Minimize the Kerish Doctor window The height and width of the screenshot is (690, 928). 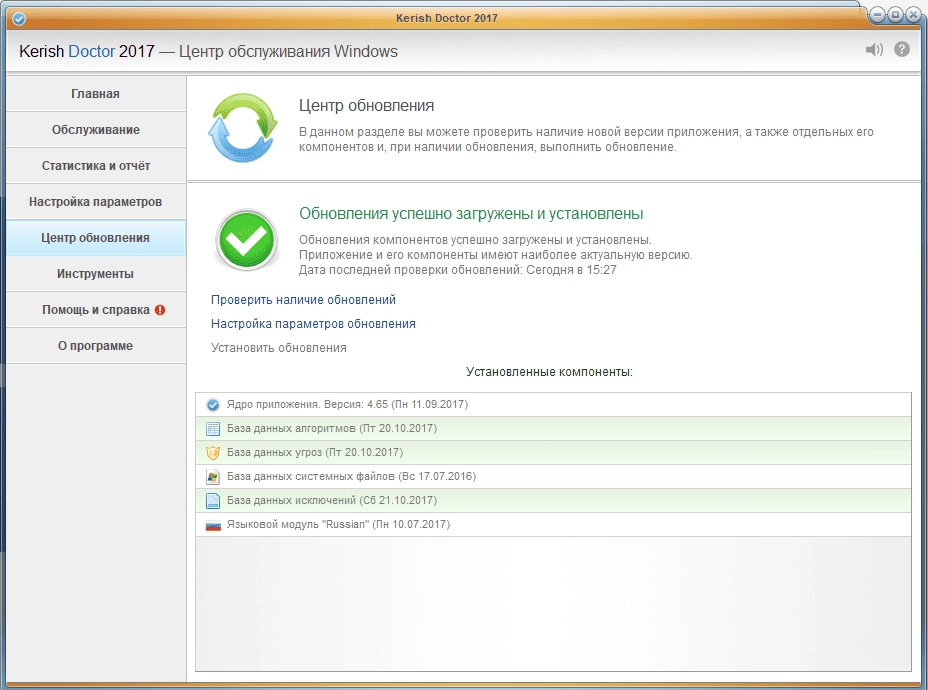tap(878, 15)
